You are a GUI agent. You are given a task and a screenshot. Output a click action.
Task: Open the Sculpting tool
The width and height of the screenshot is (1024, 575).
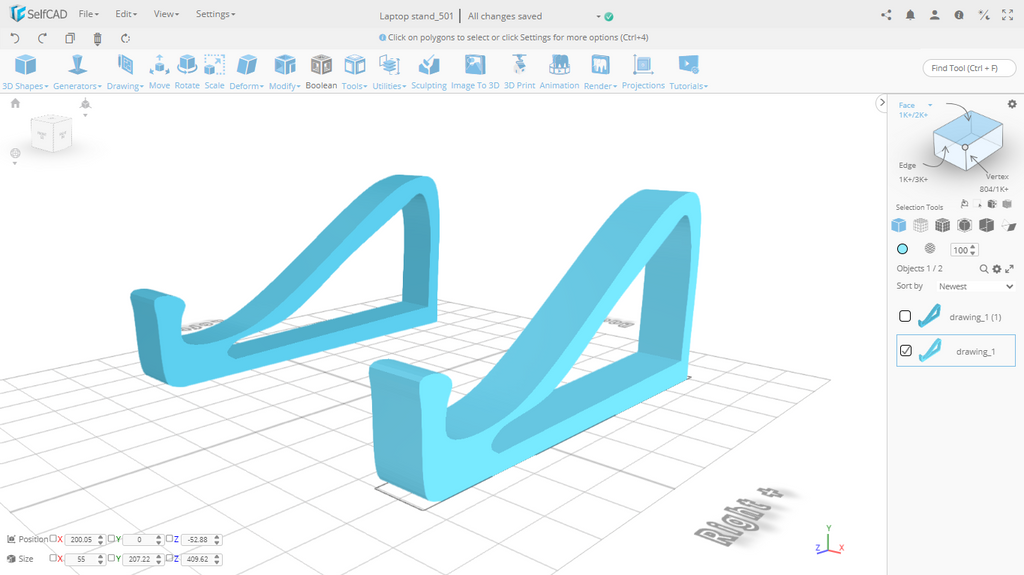tap(429, 70)
